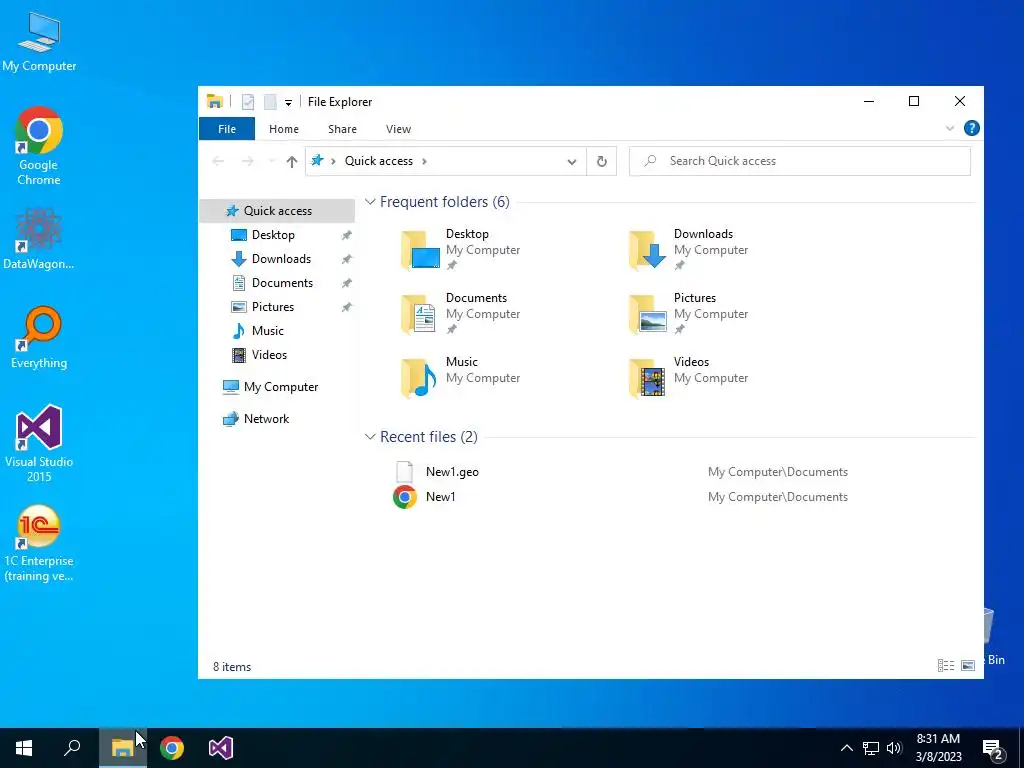The image size is (1024, 768).
Task: Open Chrome from the taskbar
Action: pos(172,748)
